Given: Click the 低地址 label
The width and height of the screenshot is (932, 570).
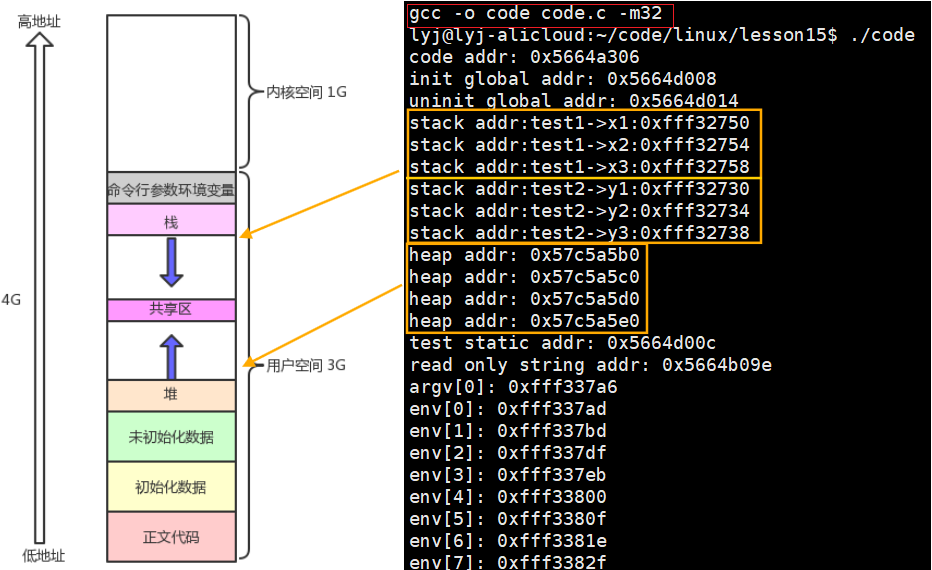Looking at the screenshot, I should point(43,556).
